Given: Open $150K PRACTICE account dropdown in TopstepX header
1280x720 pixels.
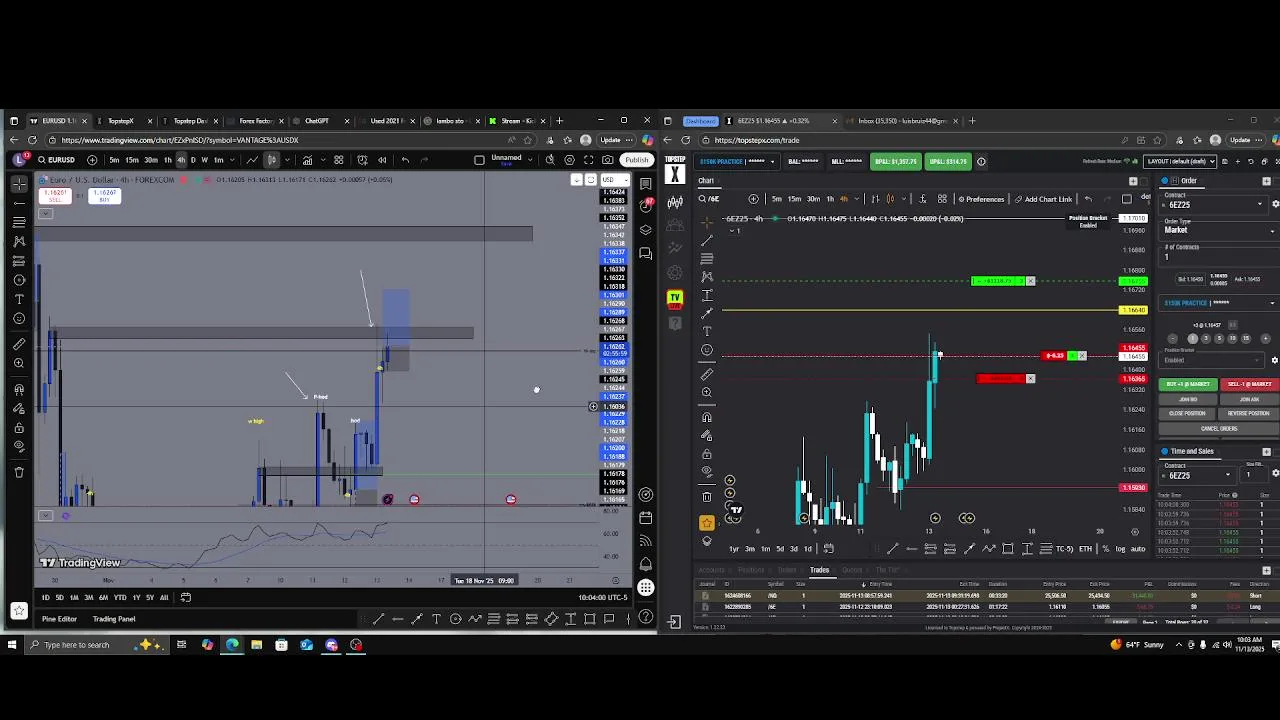Looking at the screenshot, I should [736, 161].
